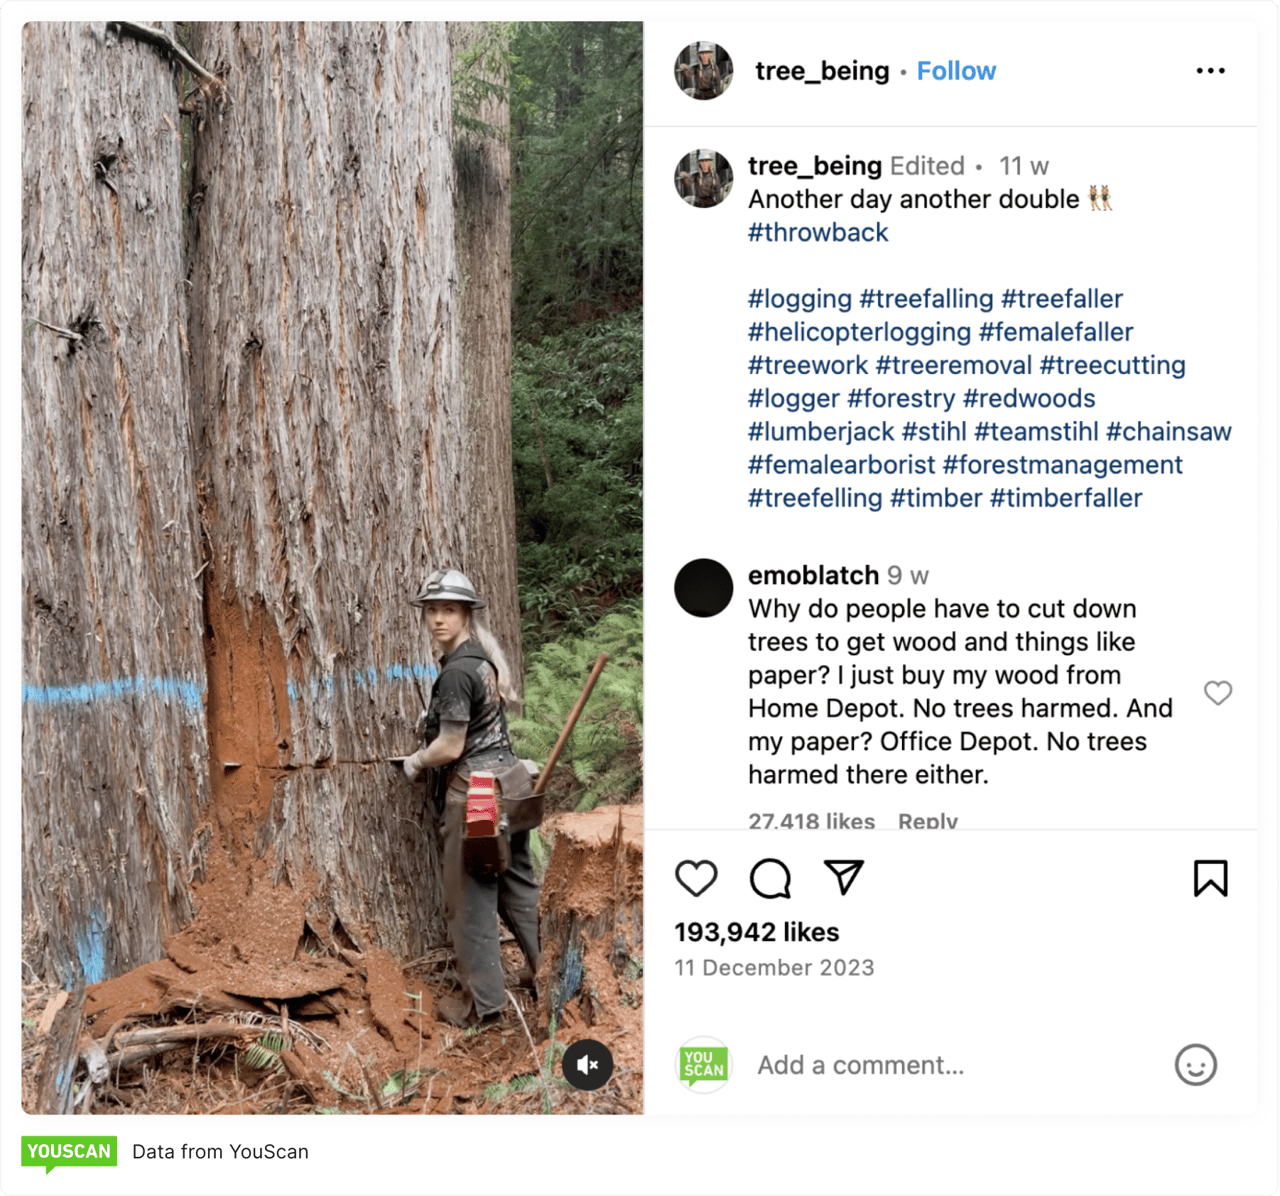This screenshot has height=1196, width=1280.
Task: Save the post with the bookmark icon
Action: click(x=1210, y=878)
